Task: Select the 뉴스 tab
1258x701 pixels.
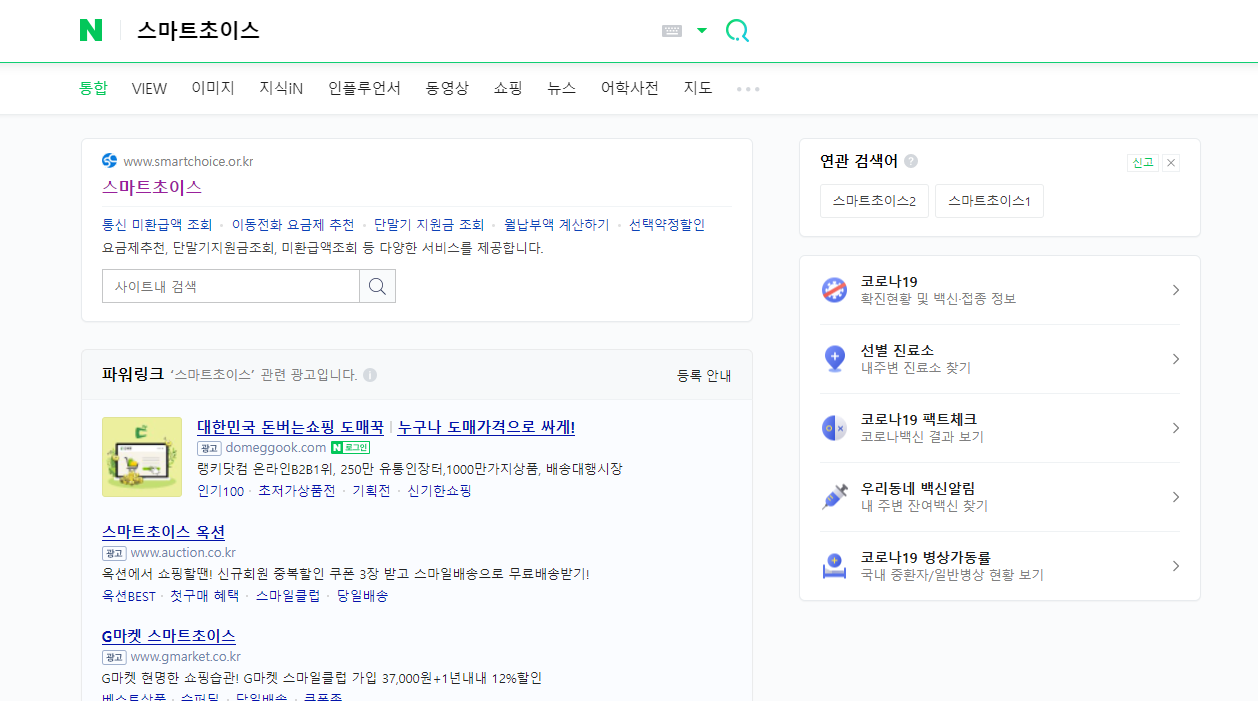Action: [562, 88]
